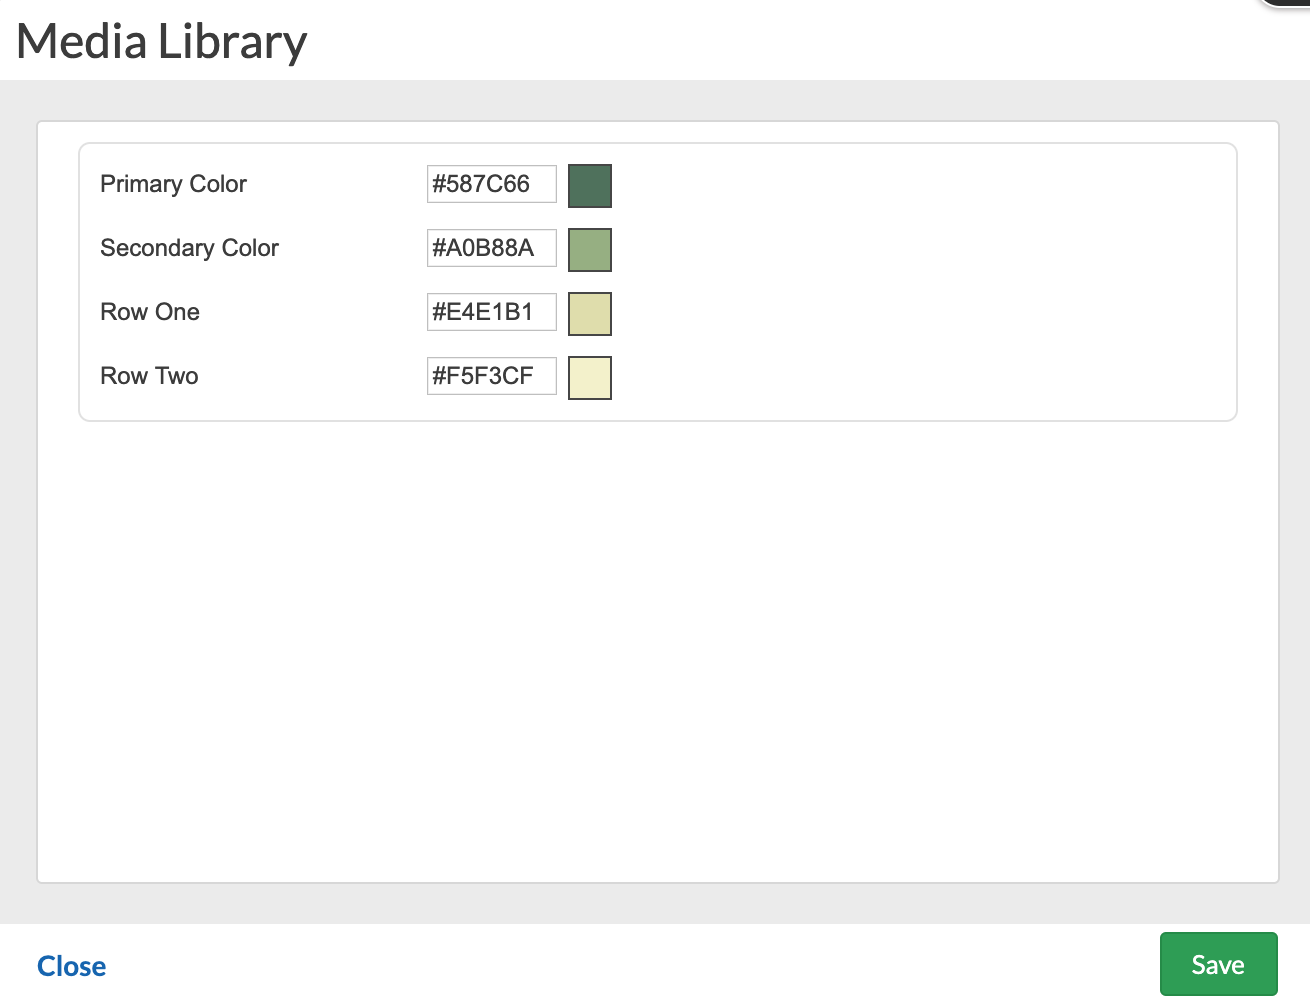Viewport: 1310px width, 1000px height.
Task: Click the Primary Color label
Action: pos(173,184)
